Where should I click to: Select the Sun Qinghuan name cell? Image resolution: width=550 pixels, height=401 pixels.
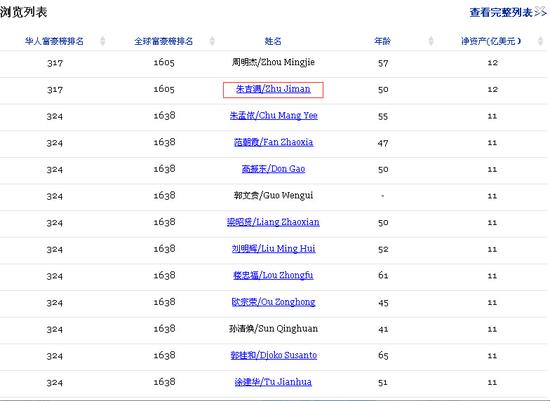(274, 329)
